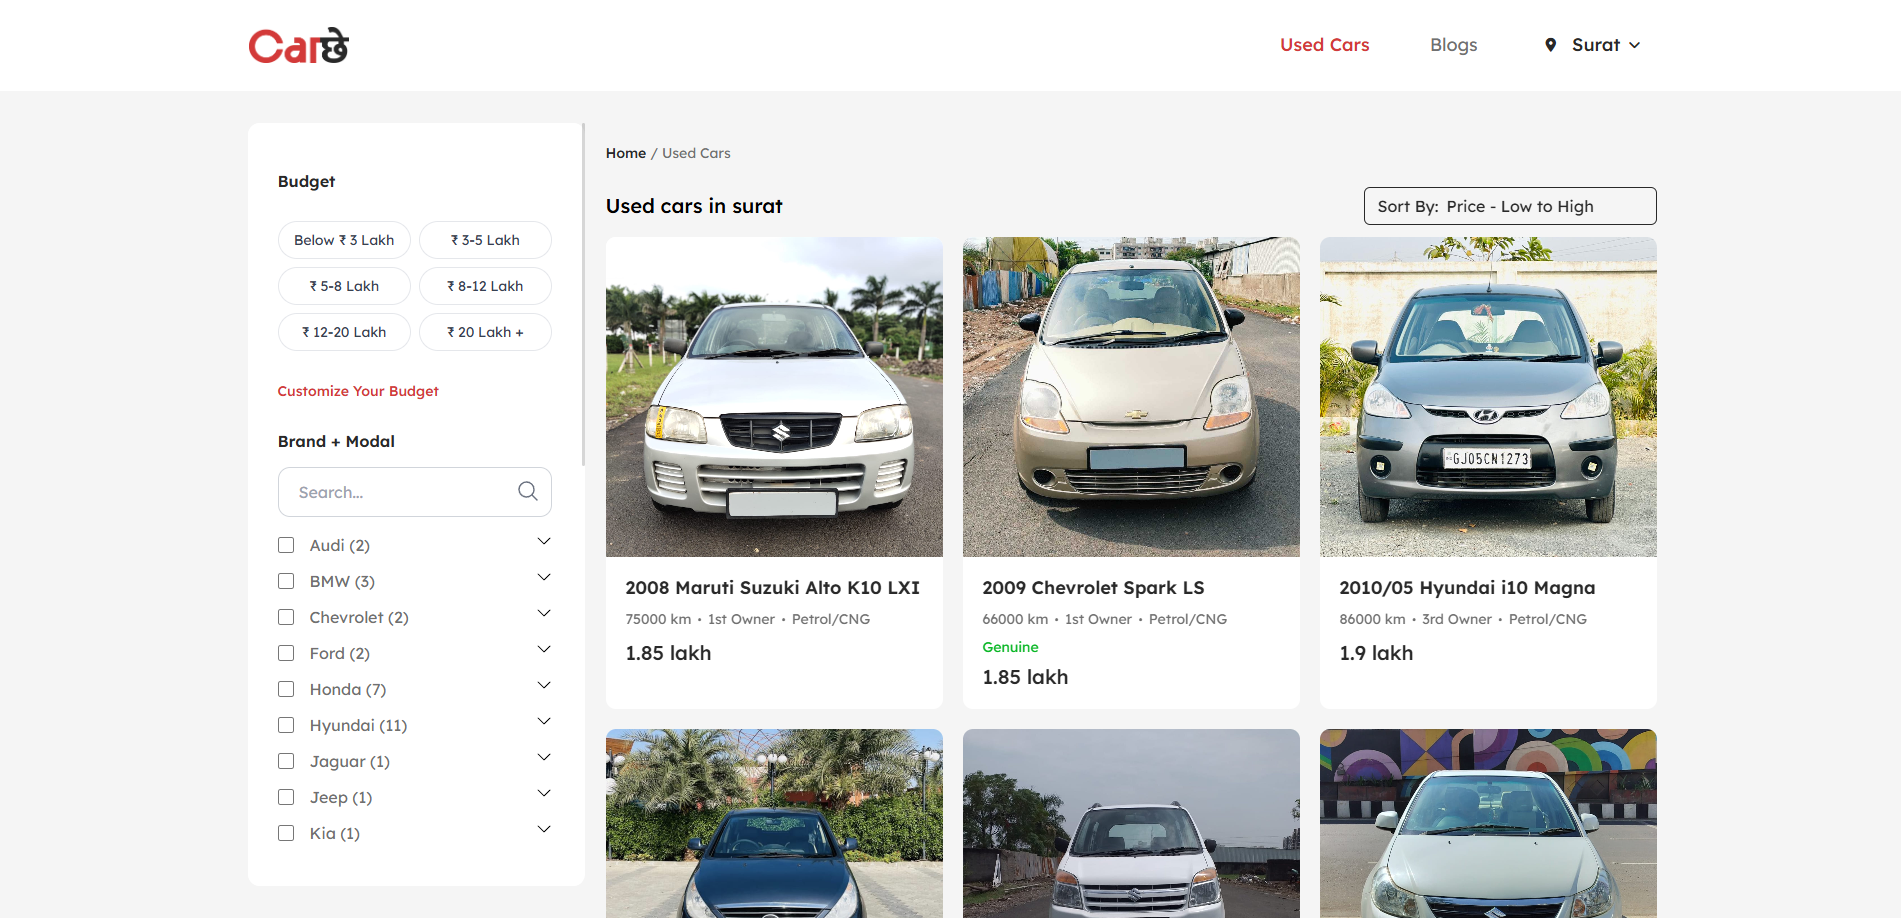Click the 1.9 lakh price text
1901x918 pixels.
coord(1376,653)
